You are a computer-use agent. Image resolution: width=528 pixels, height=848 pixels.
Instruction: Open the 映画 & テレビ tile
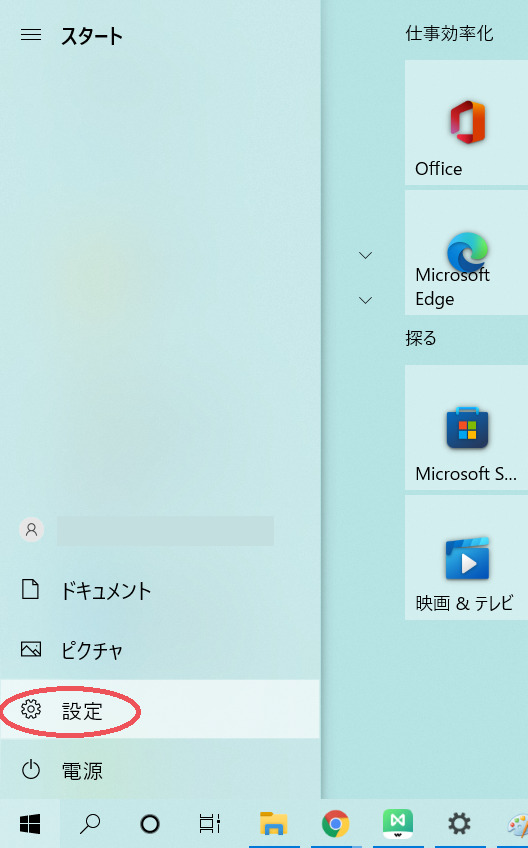coord(466,558)
